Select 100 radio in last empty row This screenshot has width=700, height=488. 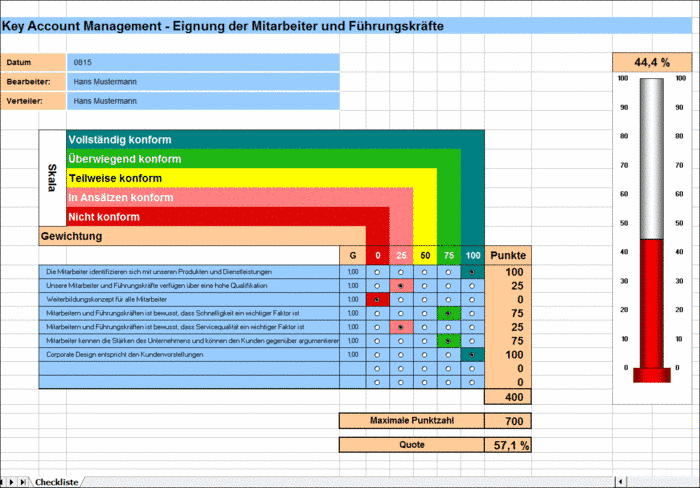(x=472, y=383)
